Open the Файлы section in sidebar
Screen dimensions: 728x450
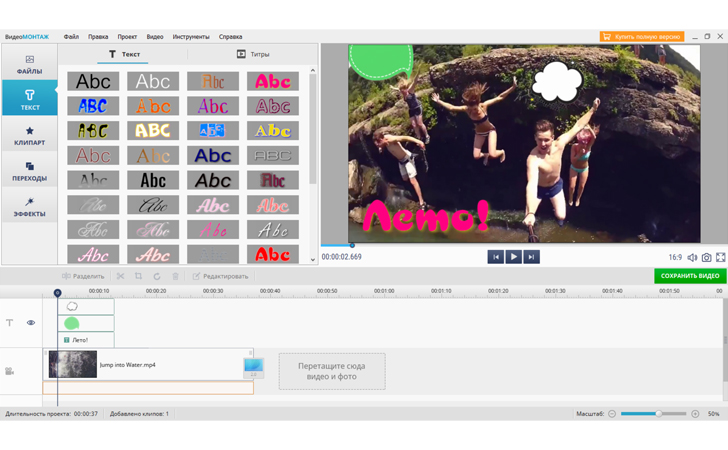[x=29, y=65]
